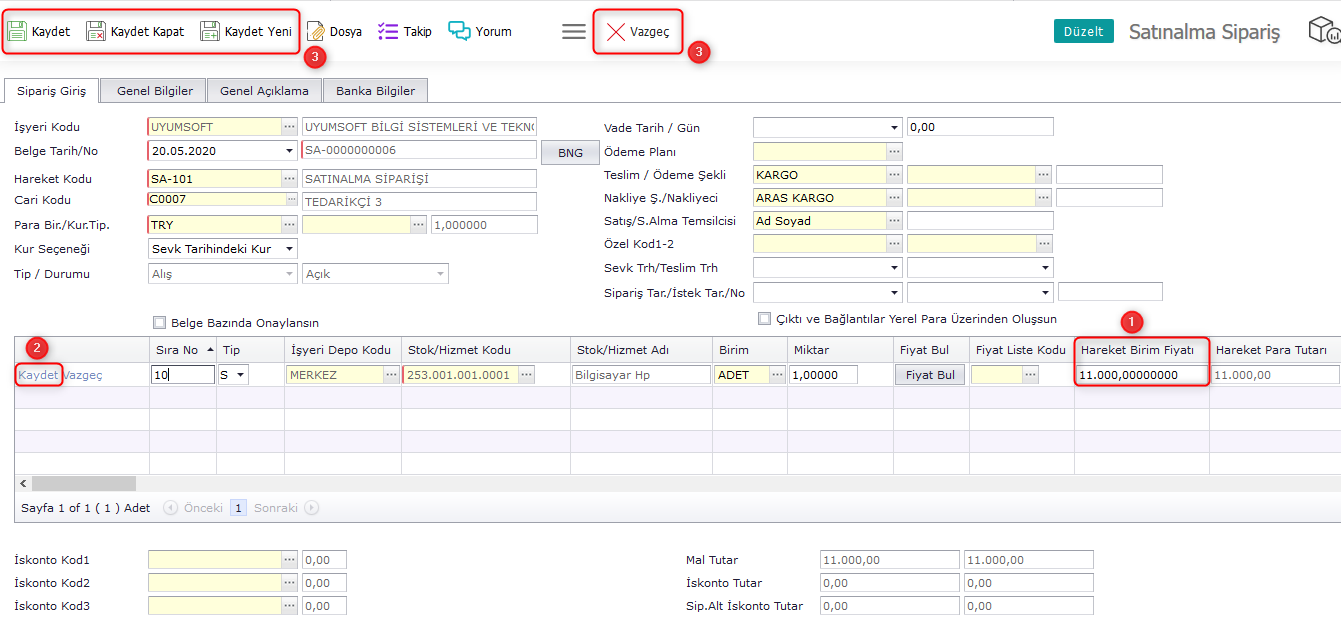Open the Sevk Trh date dropdown

tap(894, 268)
